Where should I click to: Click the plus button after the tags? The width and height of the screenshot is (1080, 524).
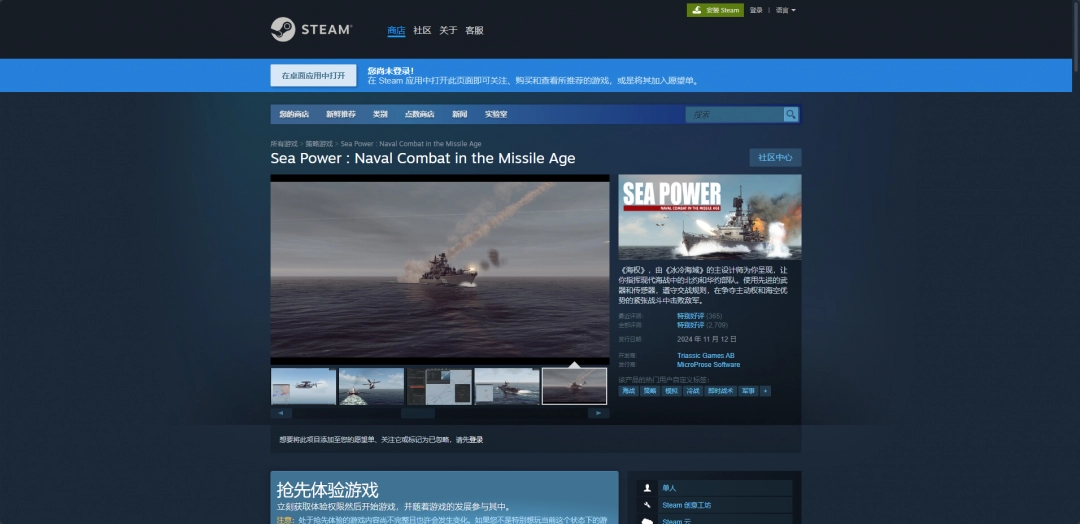(x=765, y=391)
